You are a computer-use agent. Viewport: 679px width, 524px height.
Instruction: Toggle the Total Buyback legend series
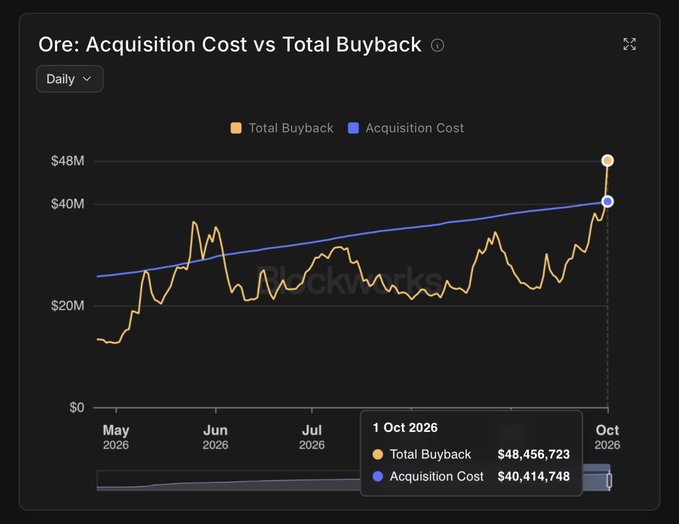(282, 128)
